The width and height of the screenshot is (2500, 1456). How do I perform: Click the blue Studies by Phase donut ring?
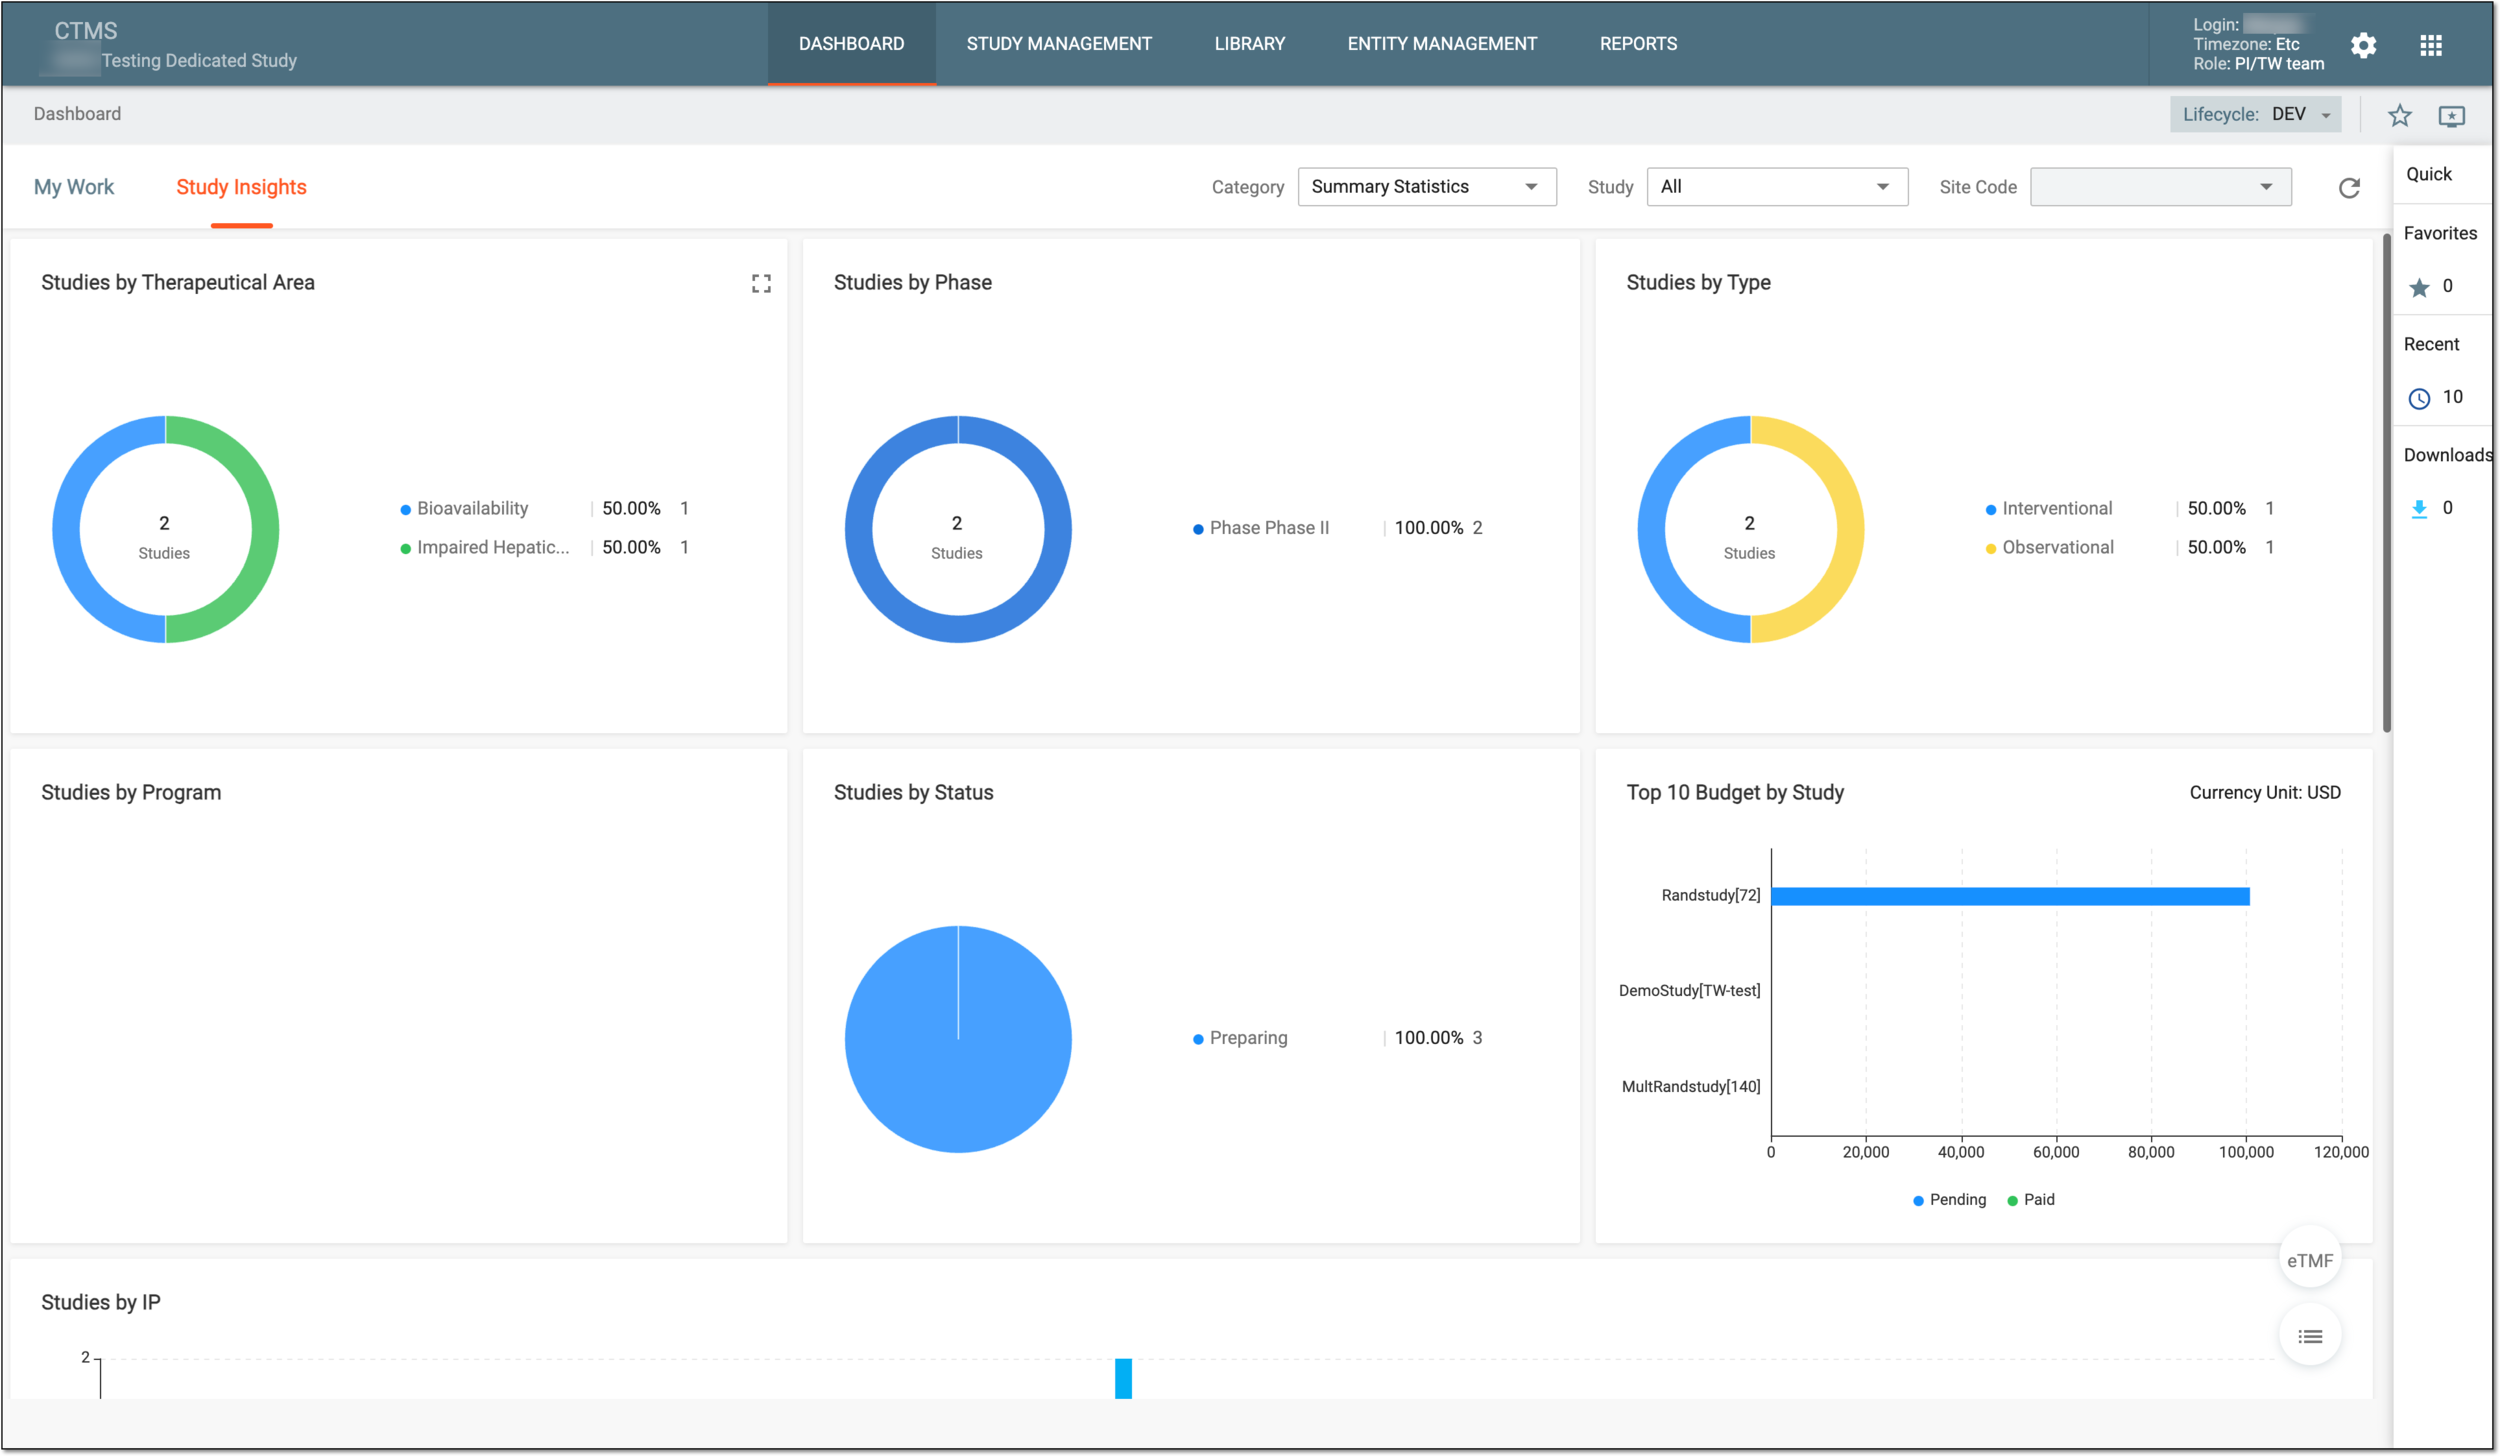click(1057, 530)
